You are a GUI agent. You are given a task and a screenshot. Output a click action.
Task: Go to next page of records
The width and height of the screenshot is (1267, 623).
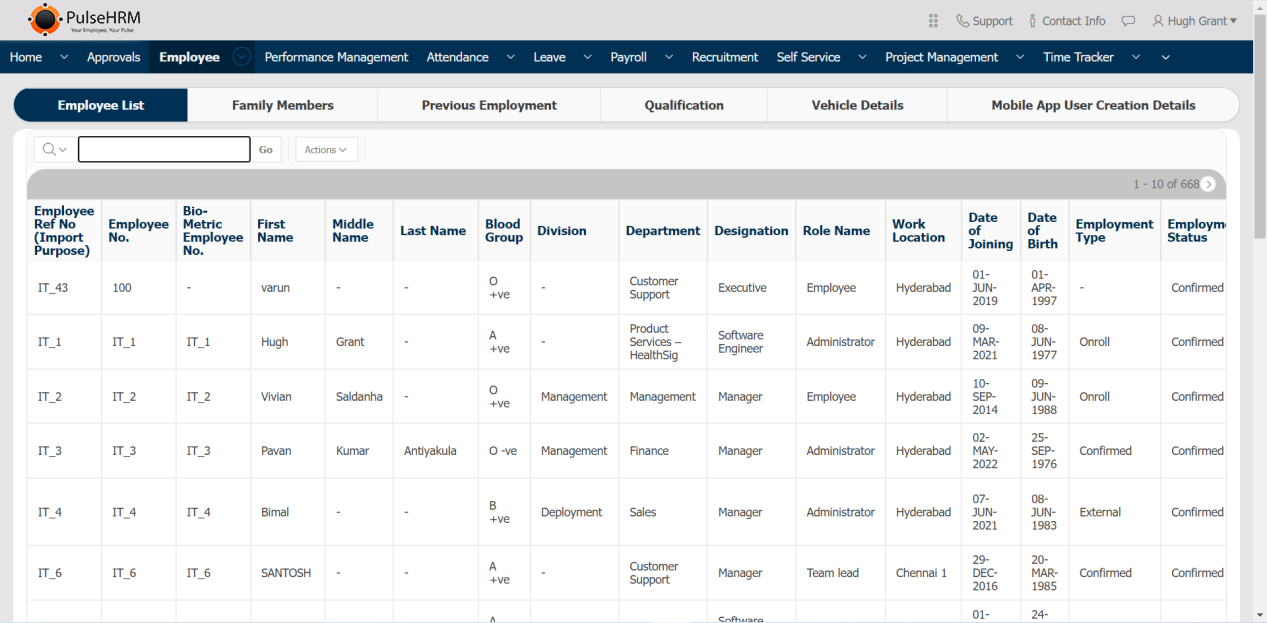(1209, 184)
